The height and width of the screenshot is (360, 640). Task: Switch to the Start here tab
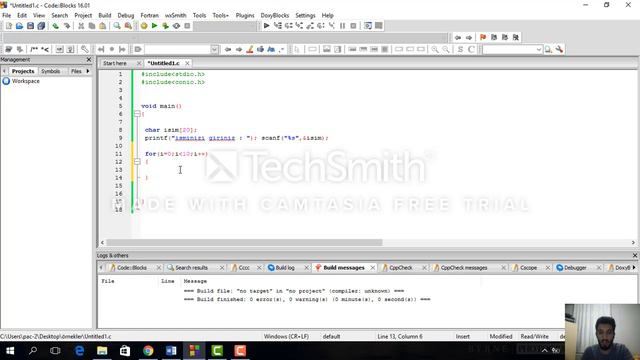pyautogui.click(x=115, y=63)
